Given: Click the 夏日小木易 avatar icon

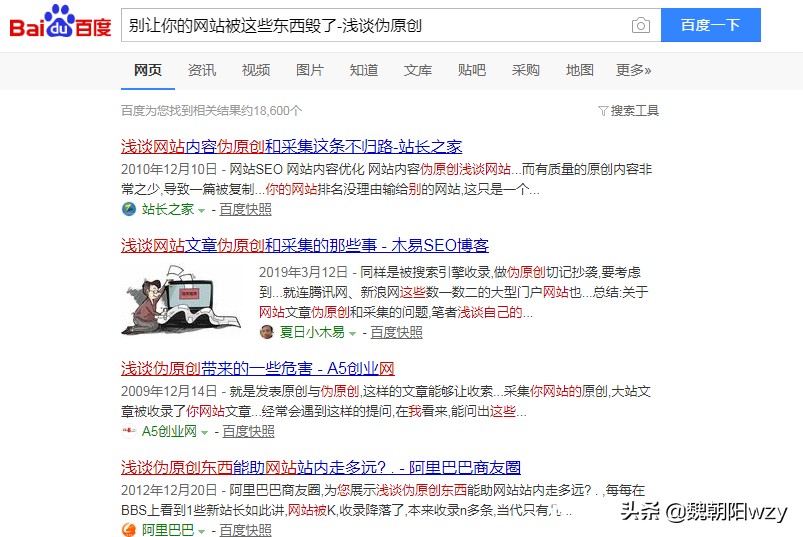Looking at the screenshot, I should coord(266,332).
